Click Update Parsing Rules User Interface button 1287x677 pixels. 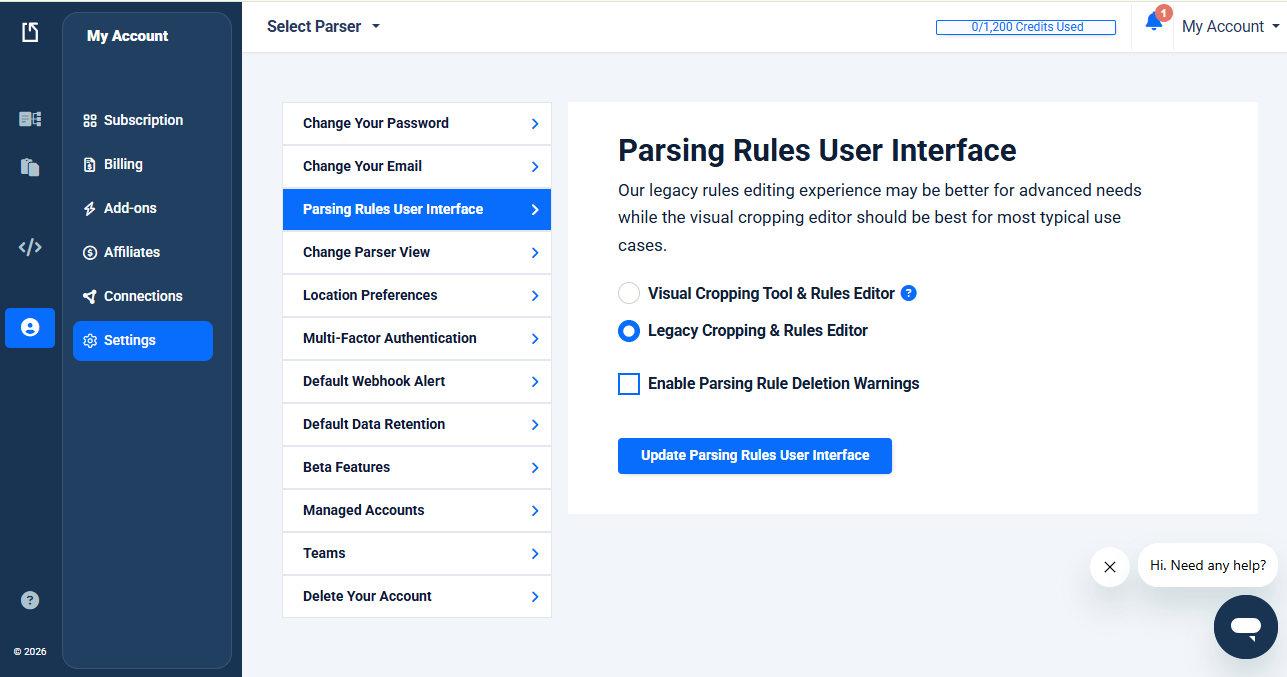(x=754, y=456)
